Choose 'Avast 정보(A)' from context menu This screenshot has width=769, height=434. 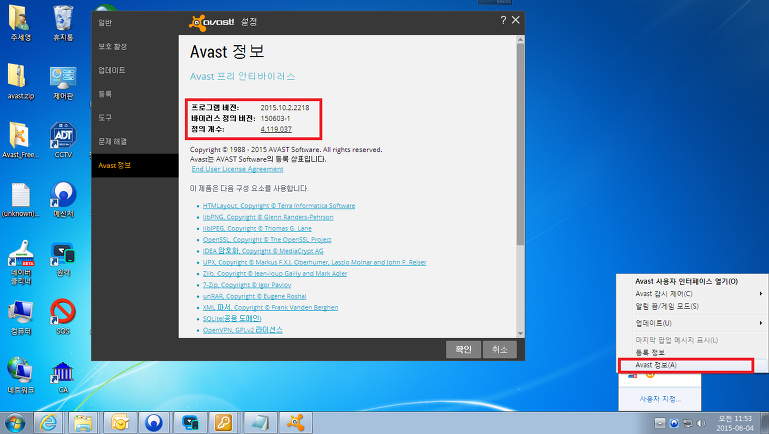point(692,365)
